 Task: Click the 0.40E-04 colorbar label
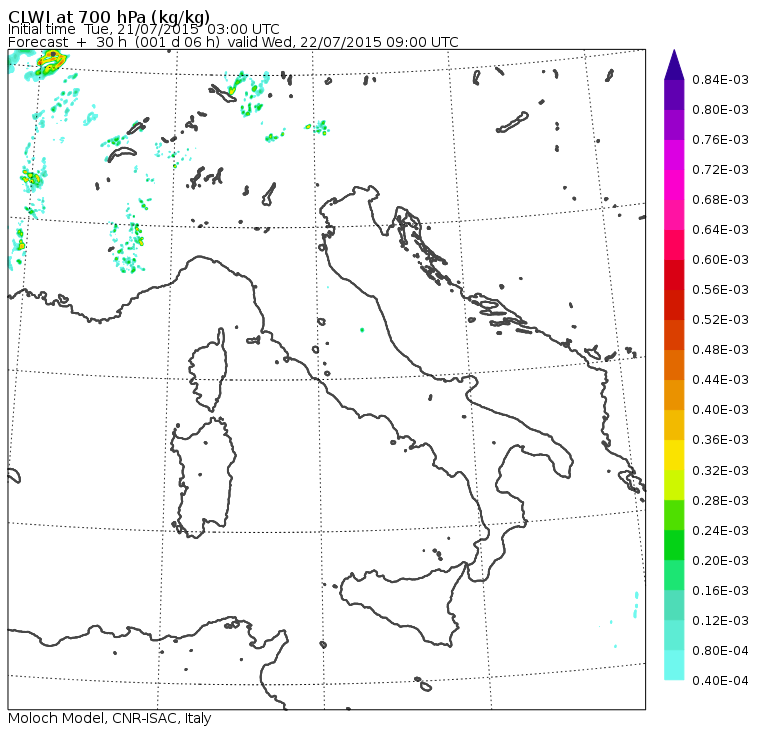[x=720, y=681]
